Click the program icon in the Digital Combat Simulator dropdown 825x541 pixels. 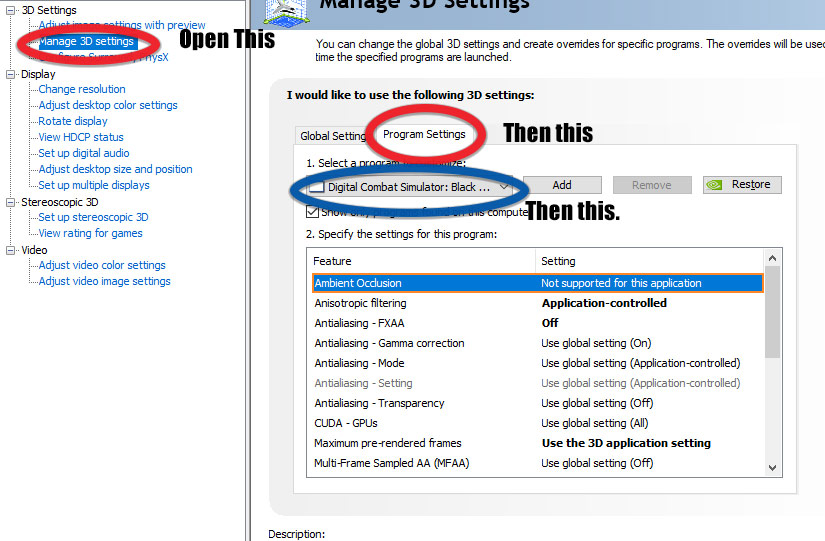[316, 187]
